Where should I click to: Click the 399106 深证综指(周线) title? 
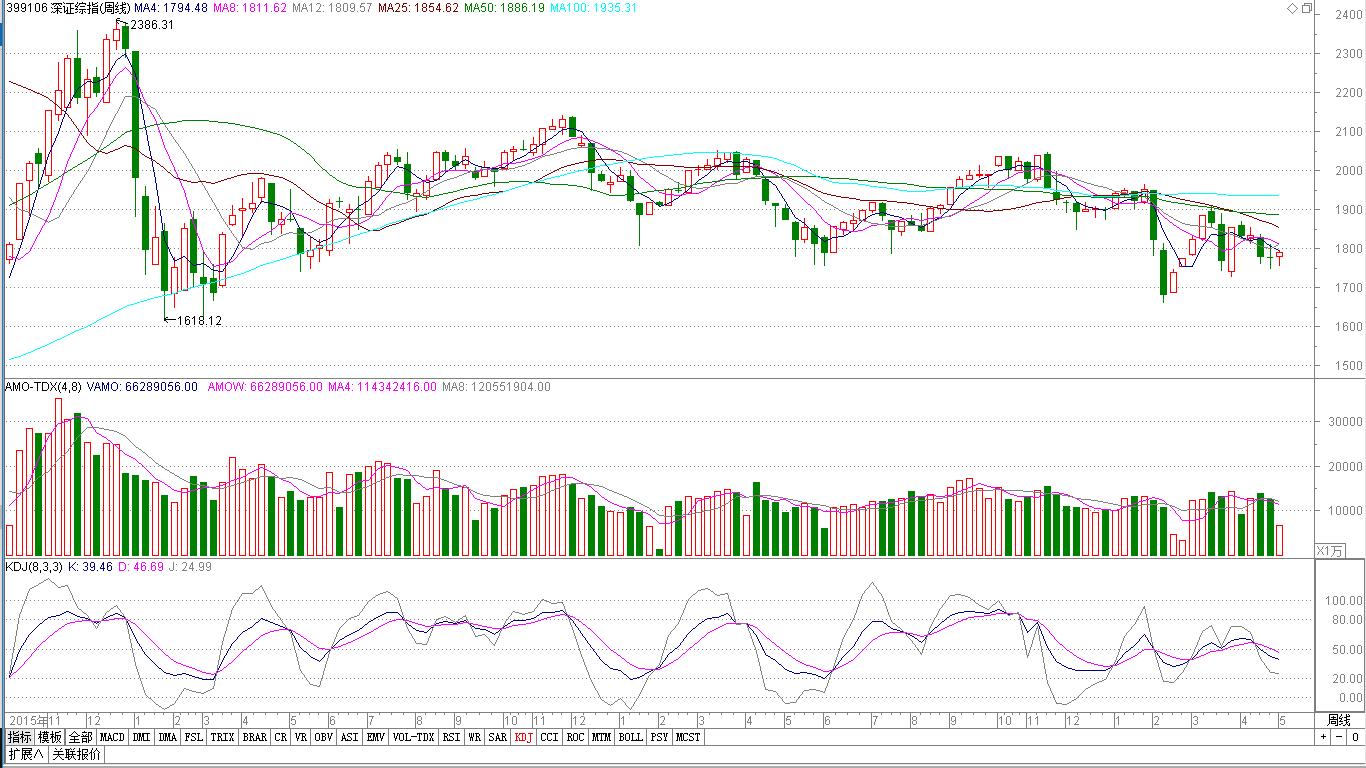coord(68,8)
